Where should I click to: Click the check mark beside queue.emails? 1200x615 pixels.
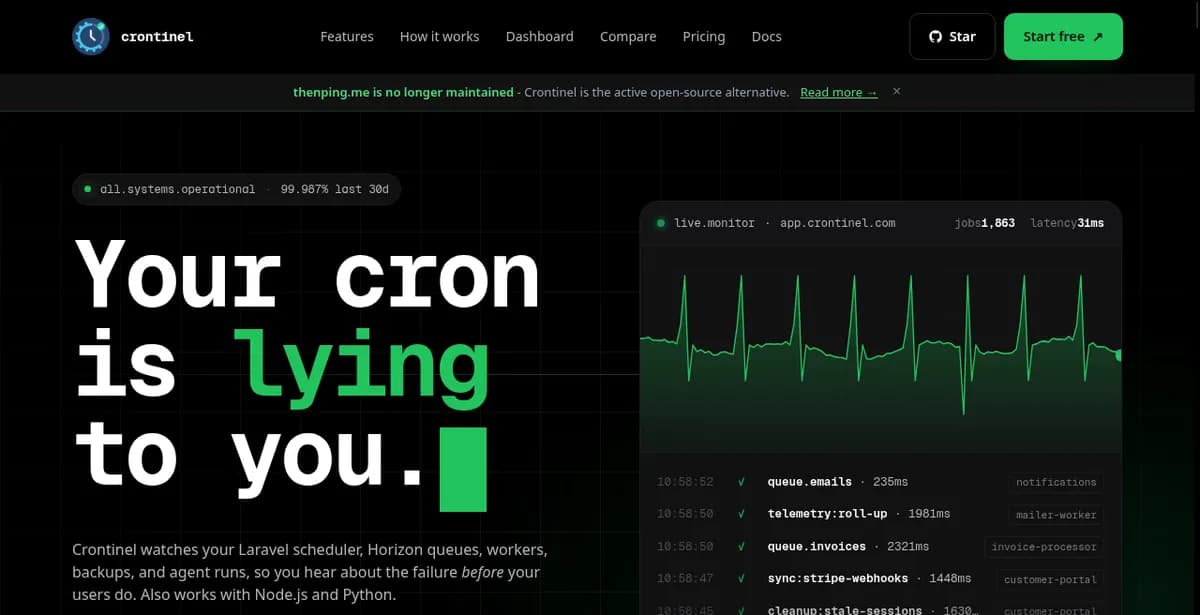click(741, 482)
